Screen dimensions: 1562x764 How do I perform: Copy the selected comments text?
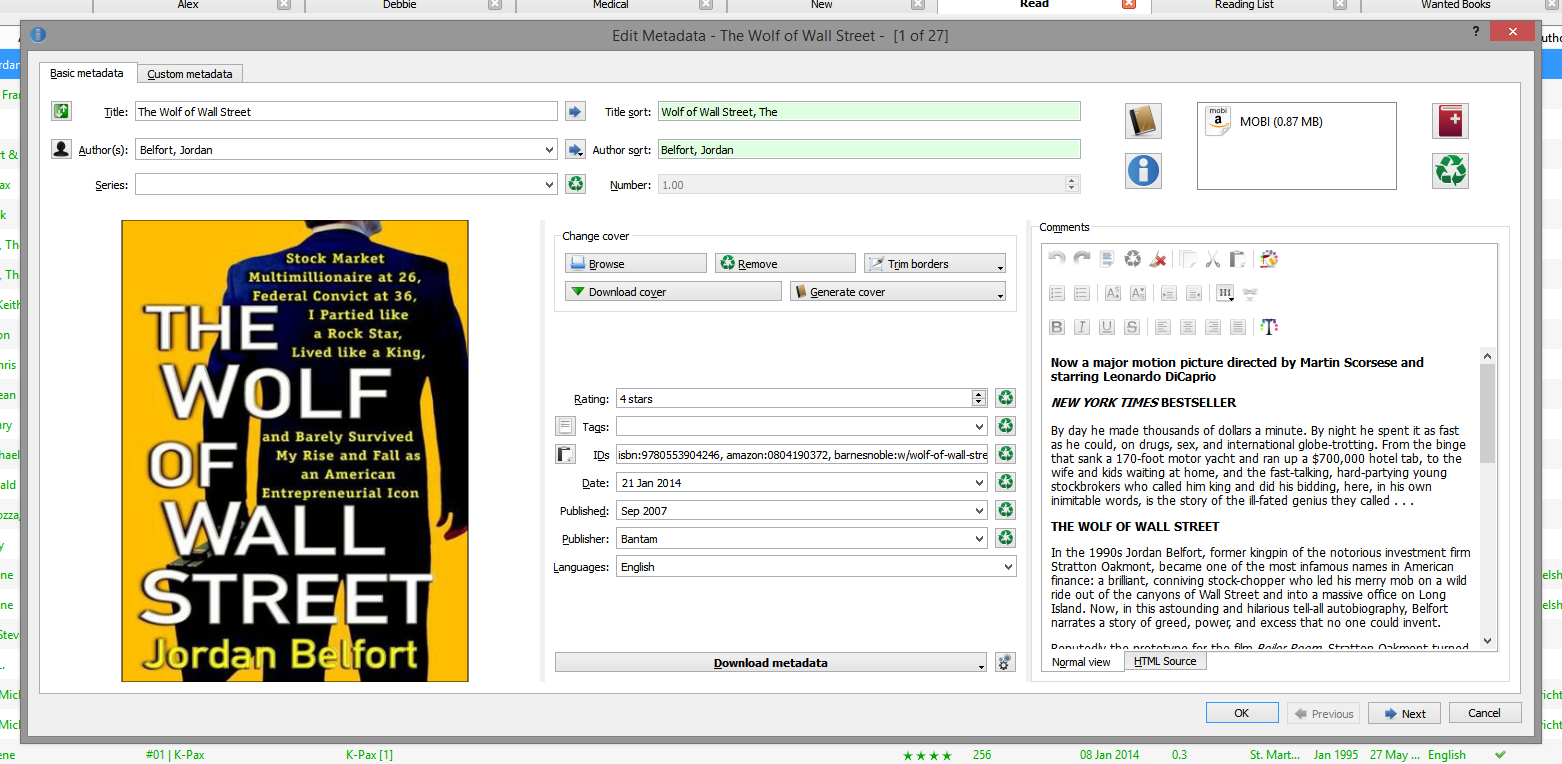[x=1187, y=259]
